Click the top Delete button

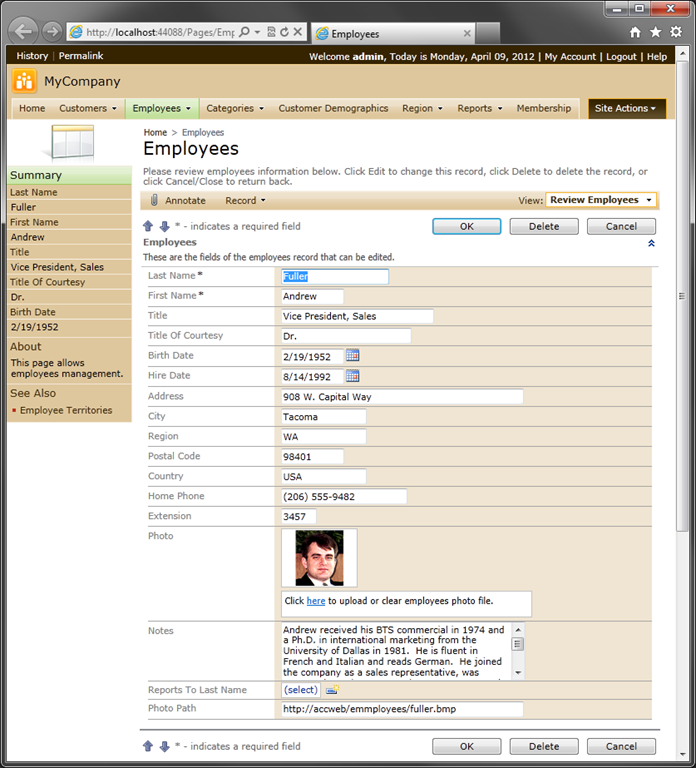click(544, 226)
